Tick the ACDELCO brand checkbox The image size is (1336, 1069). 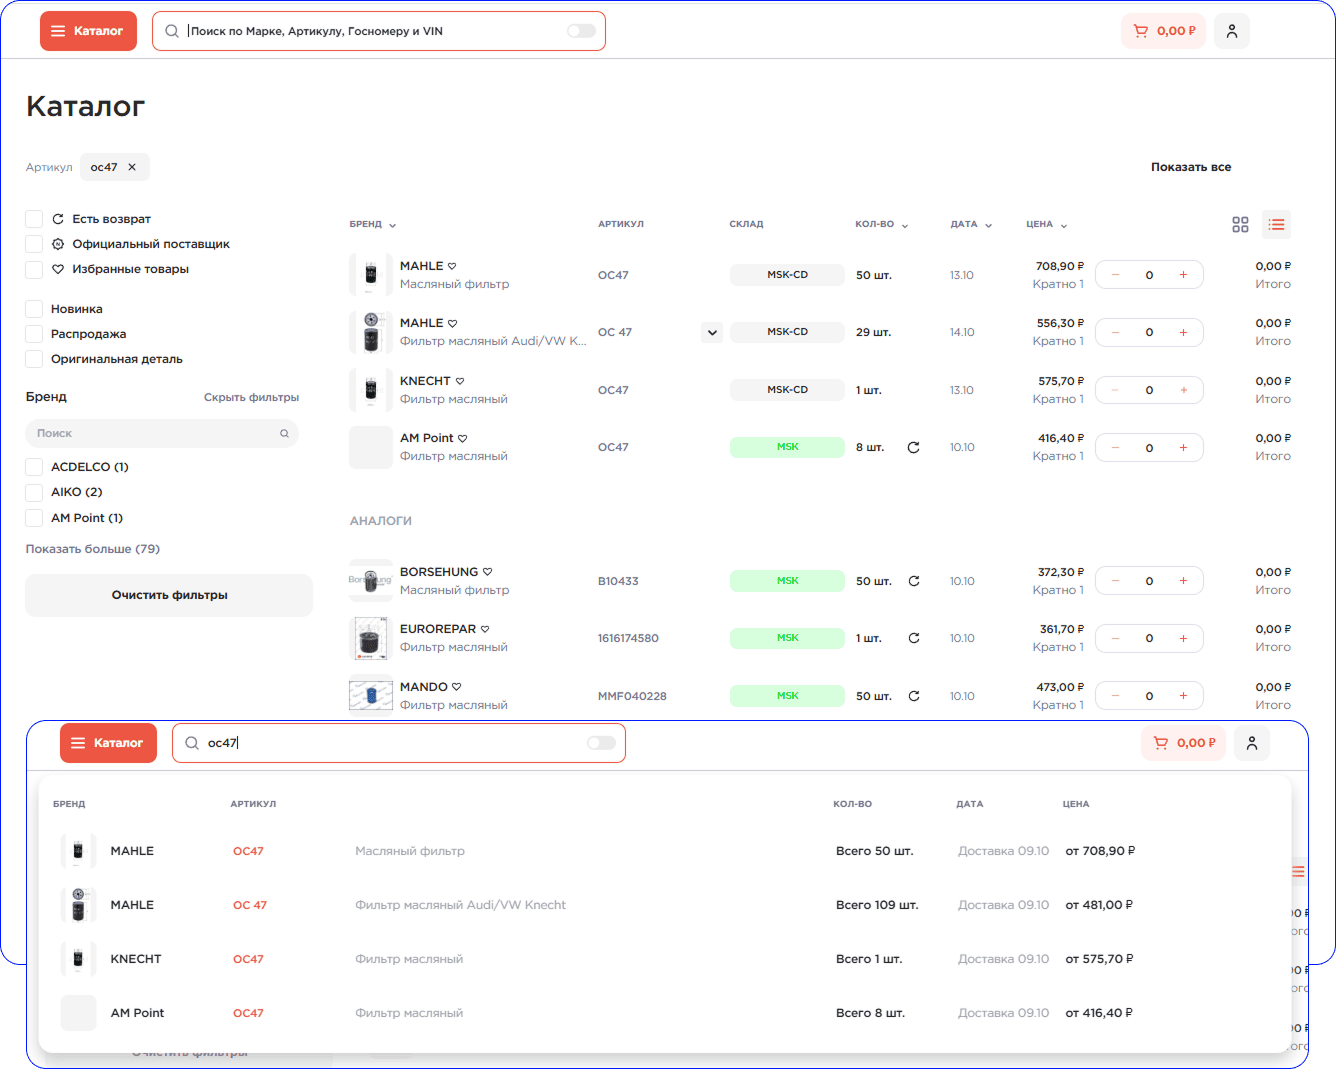tap(34, 467)
